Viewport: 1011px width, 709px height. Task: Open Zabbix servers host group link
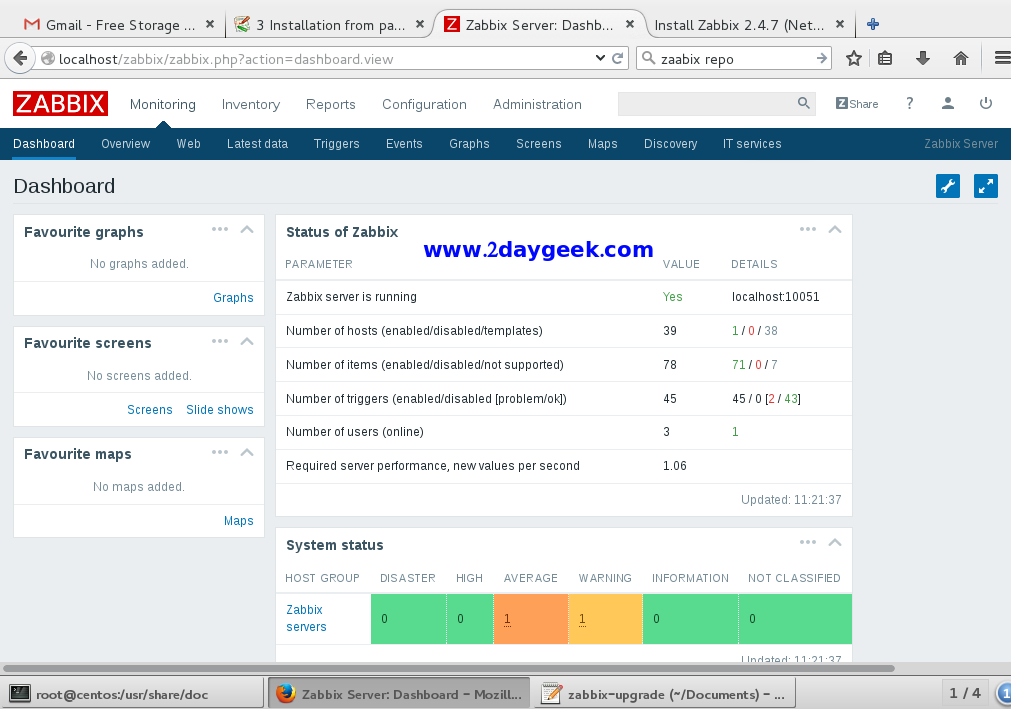pos(306,618)
